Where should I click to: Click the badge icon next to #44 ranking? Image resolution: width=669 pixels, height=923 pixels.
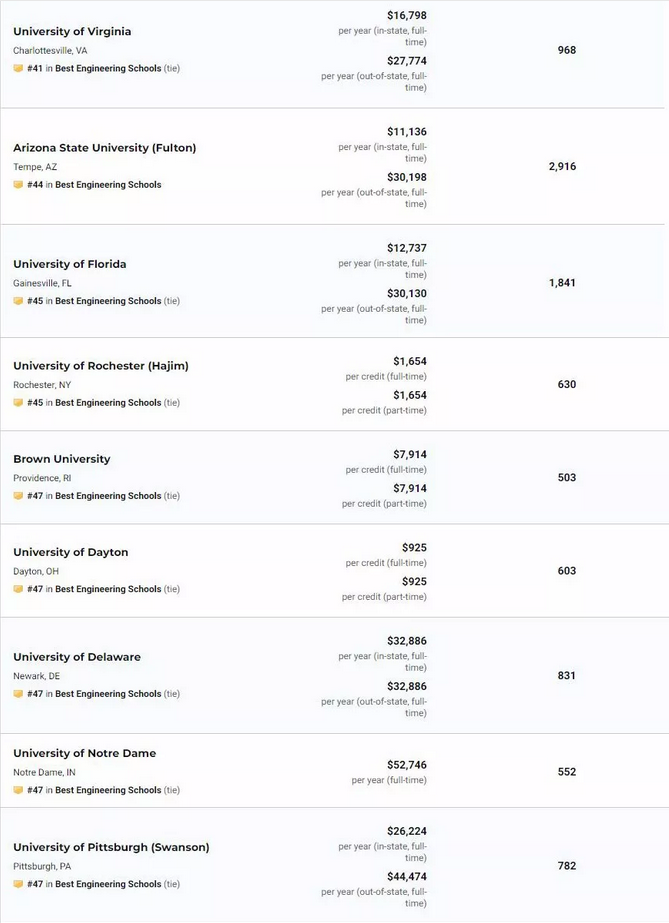[x=18, y=184]
